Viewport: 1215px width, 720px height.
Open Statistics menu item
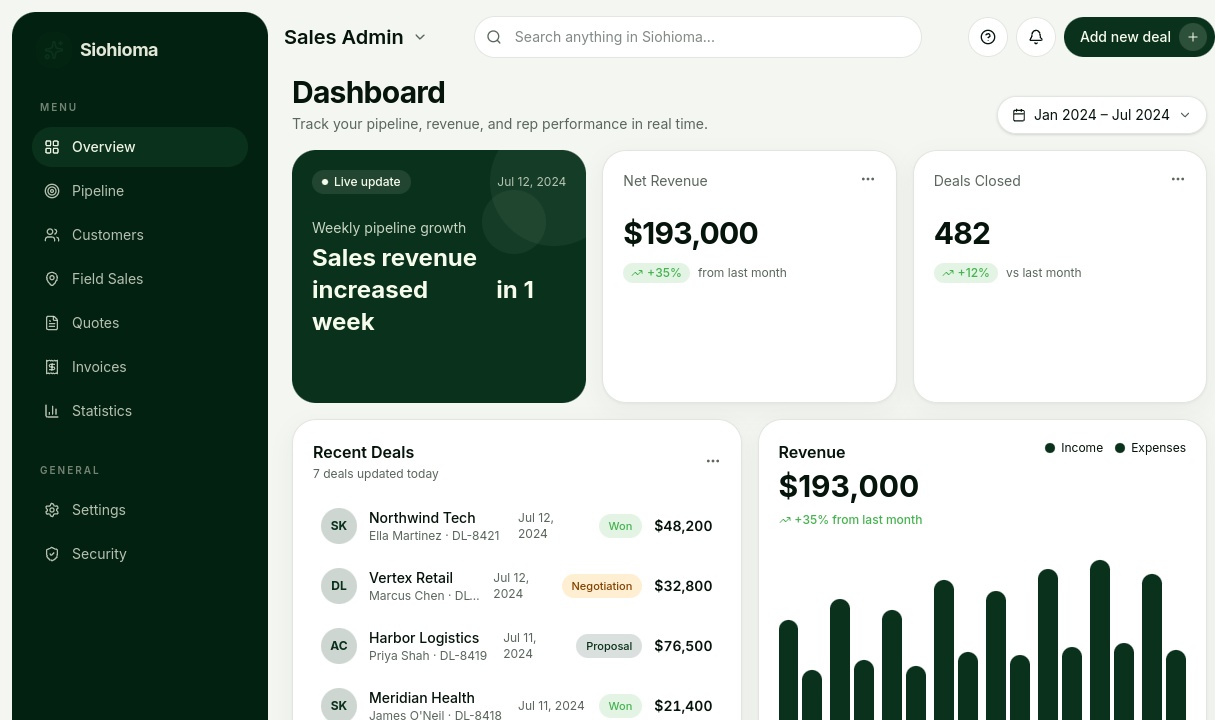(140, 411)
